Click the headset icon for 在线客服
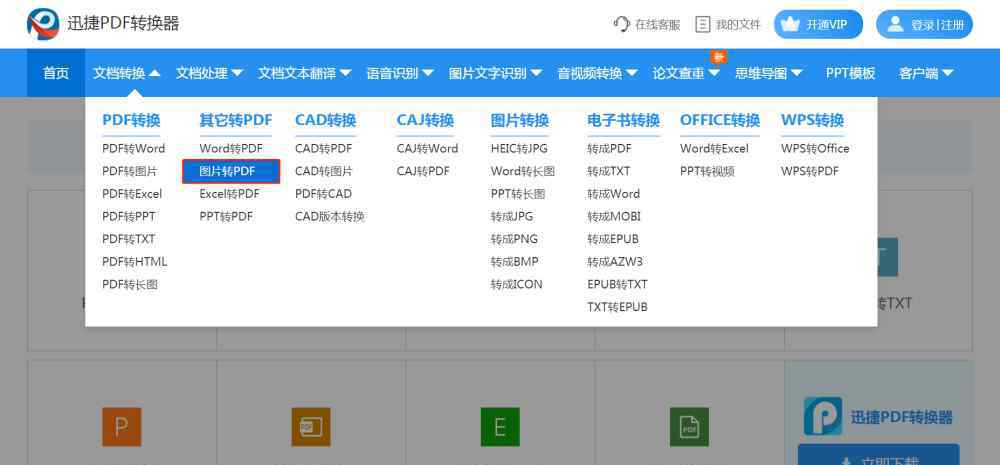This screenshot has width=1000, height=465. pyautogui.click(x=621, y=24)
